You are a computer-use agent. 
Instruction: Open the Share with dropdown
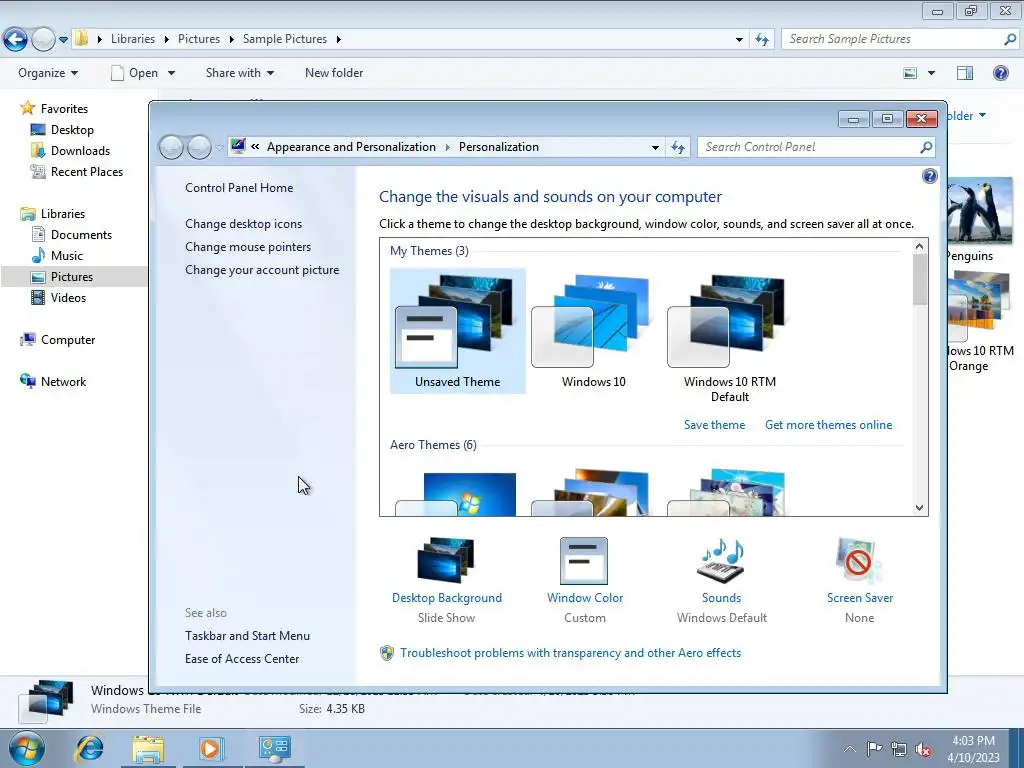coord(240,72)
